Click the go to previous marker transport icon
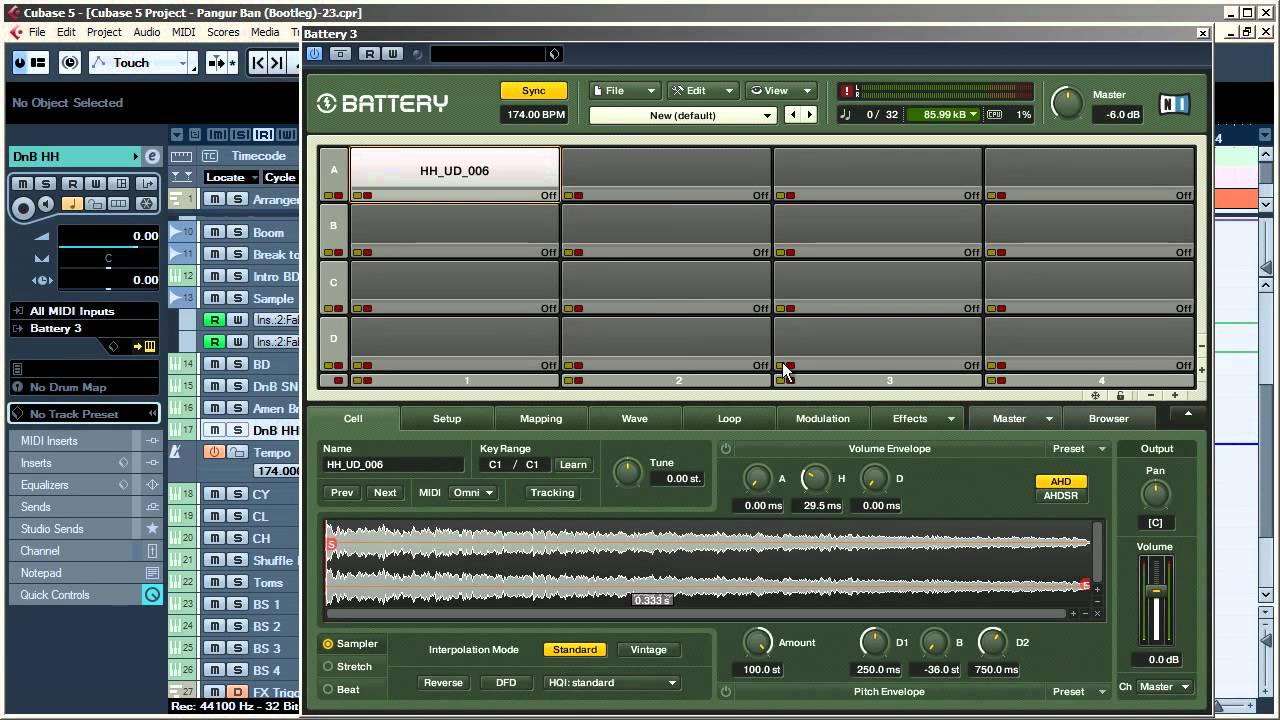The height and width of the screenshot is (720, 1280). click(x=258, y=63)
